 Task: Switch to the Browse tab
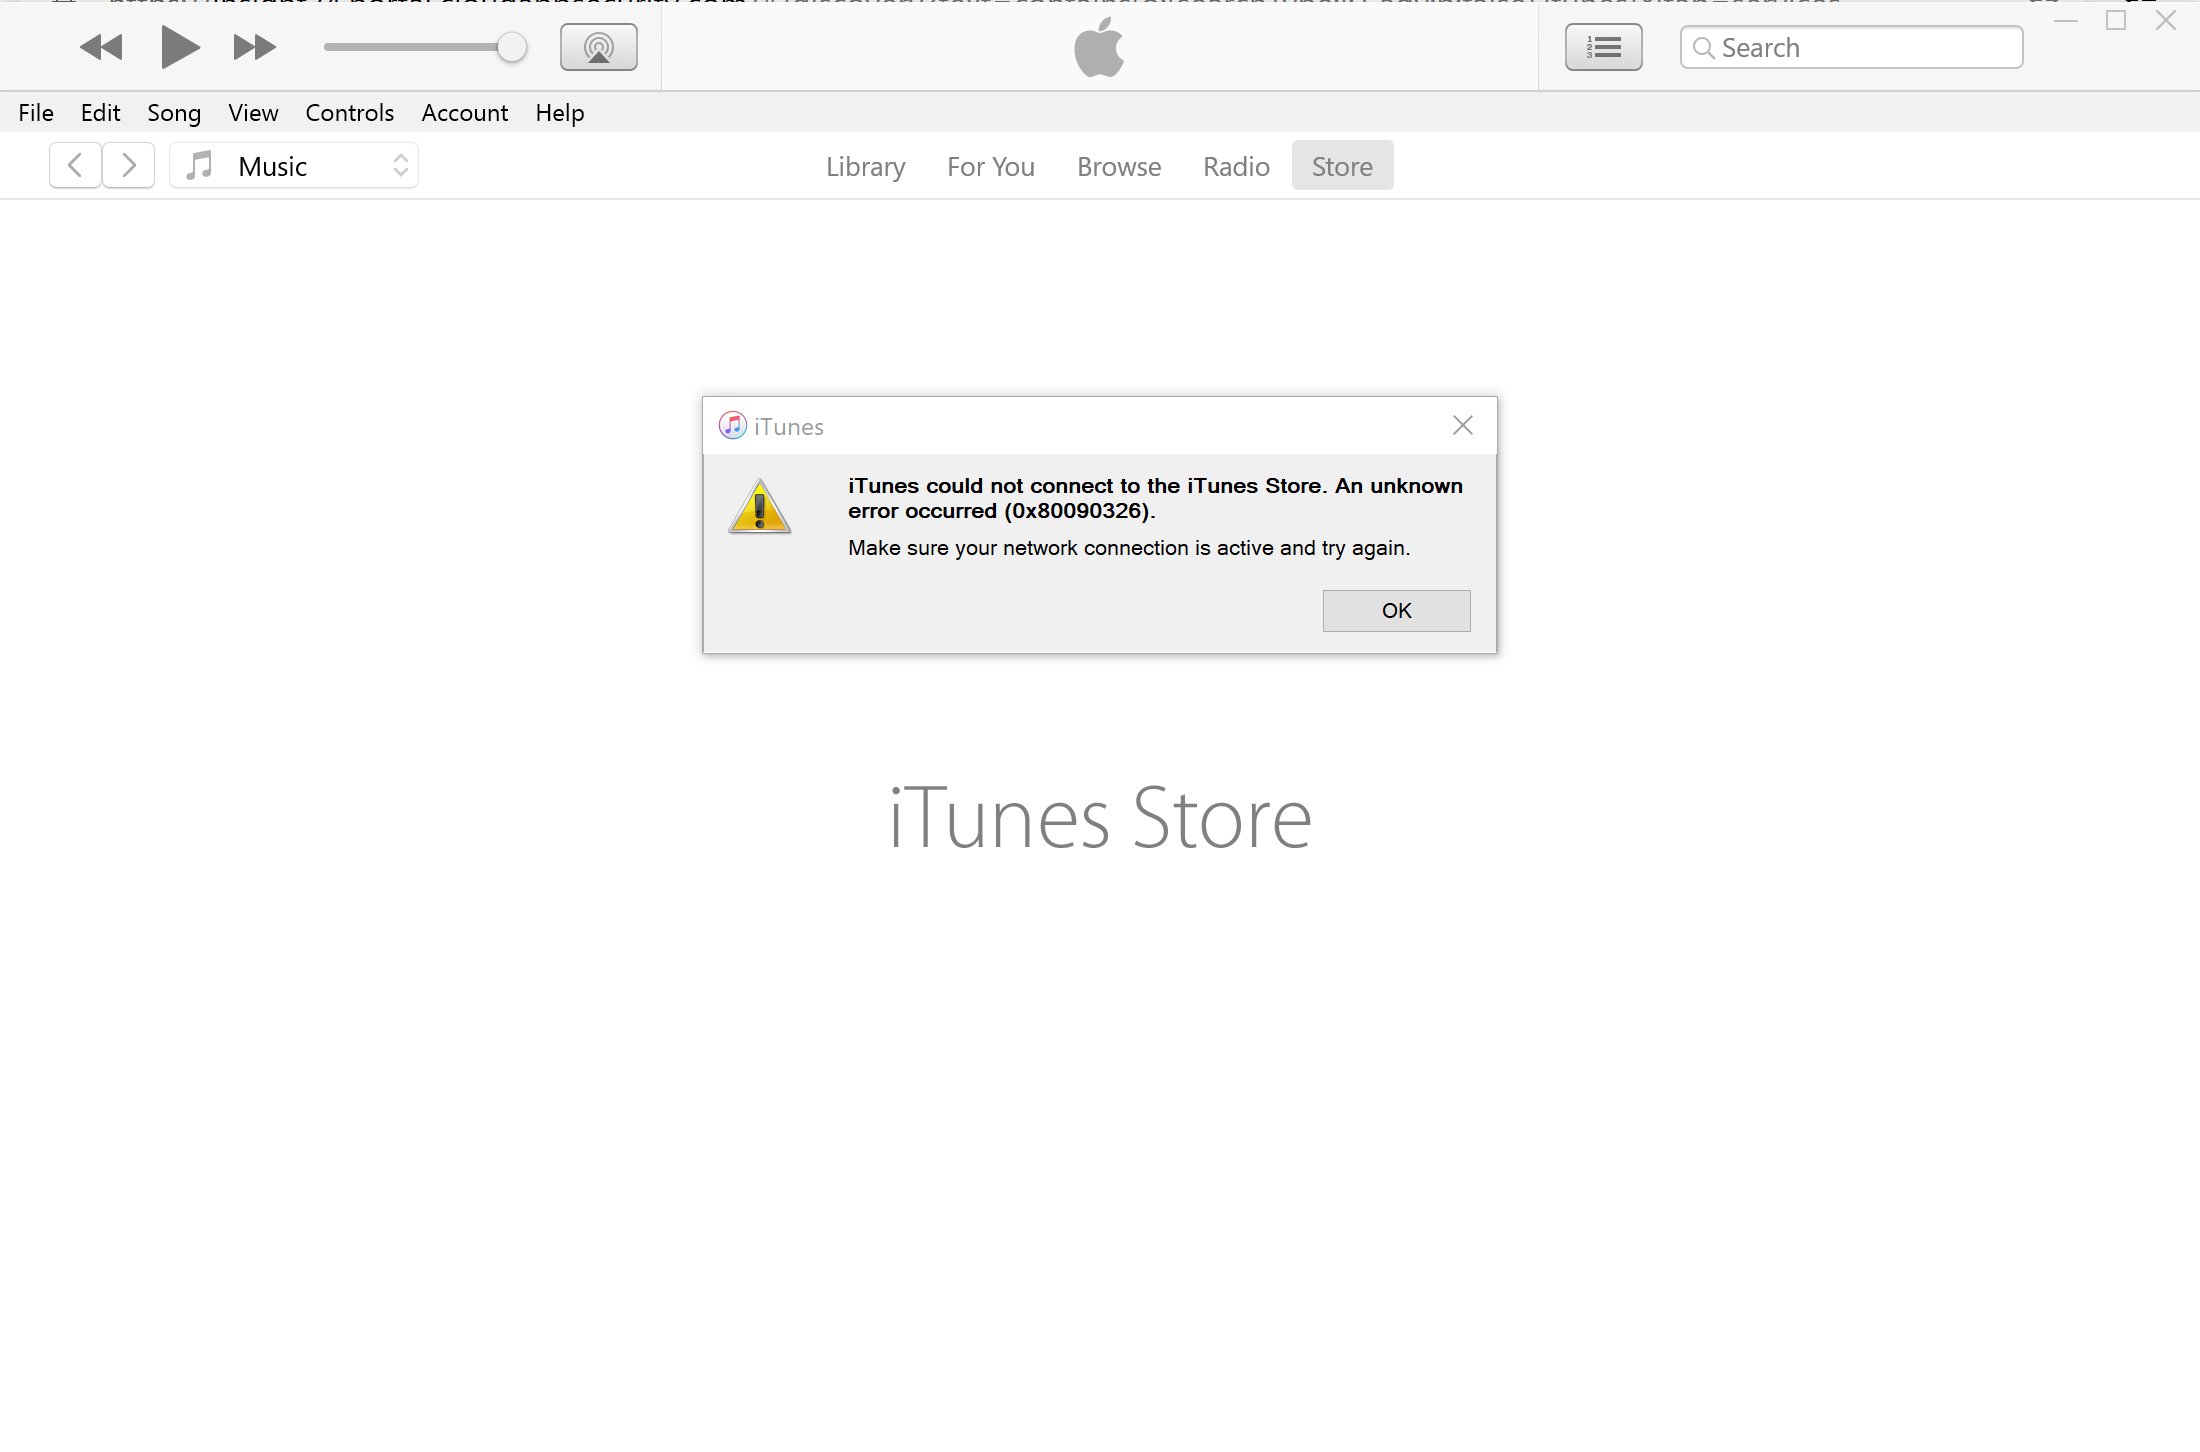pos(1119,166)
